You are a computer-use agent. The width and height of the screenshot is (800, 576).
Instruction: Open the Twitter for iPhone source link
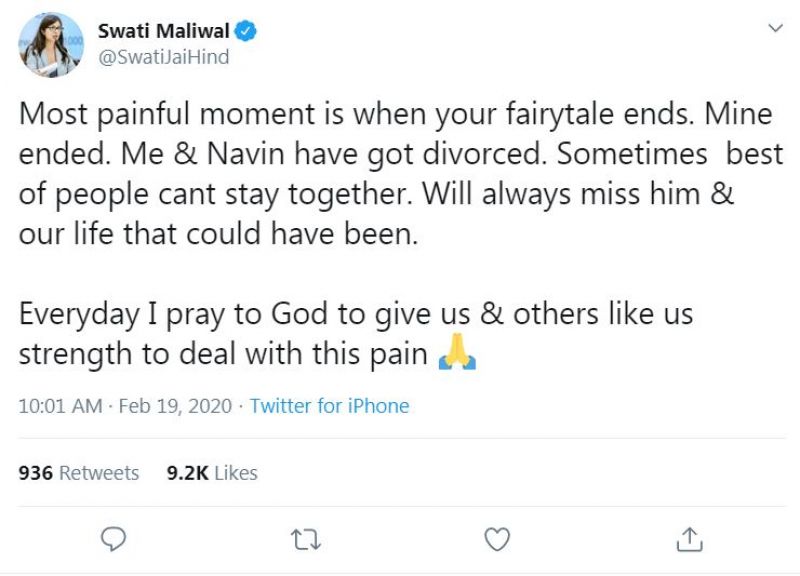pos(329,406)
